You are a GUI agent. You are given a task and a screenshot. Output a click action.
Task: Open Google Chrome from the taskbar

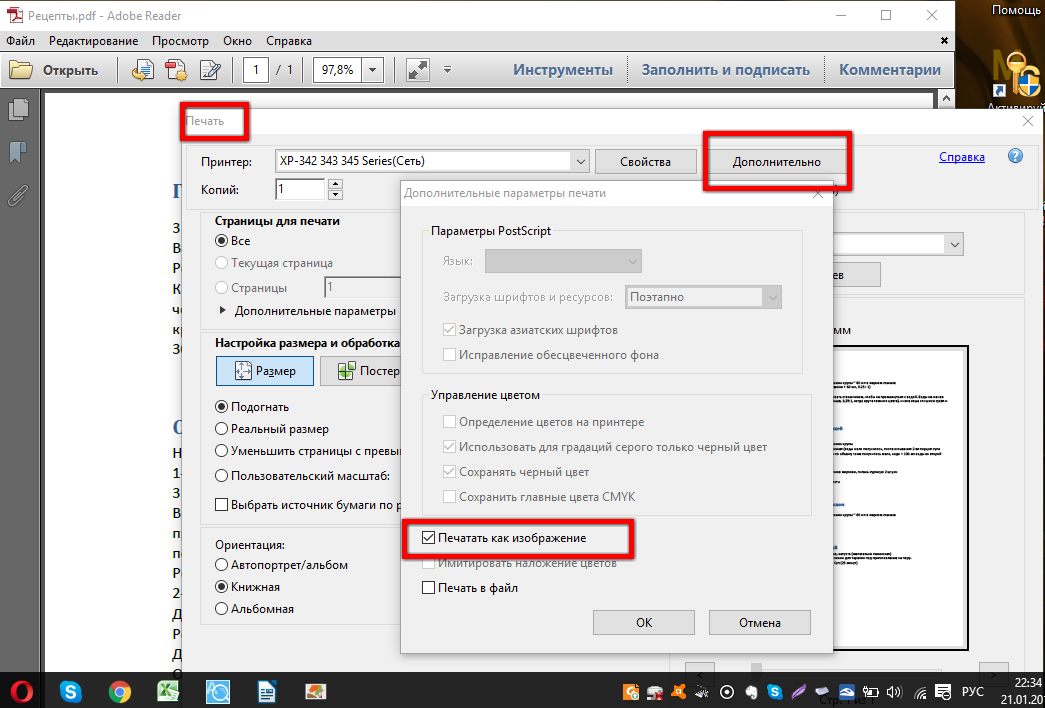(119, 691)
